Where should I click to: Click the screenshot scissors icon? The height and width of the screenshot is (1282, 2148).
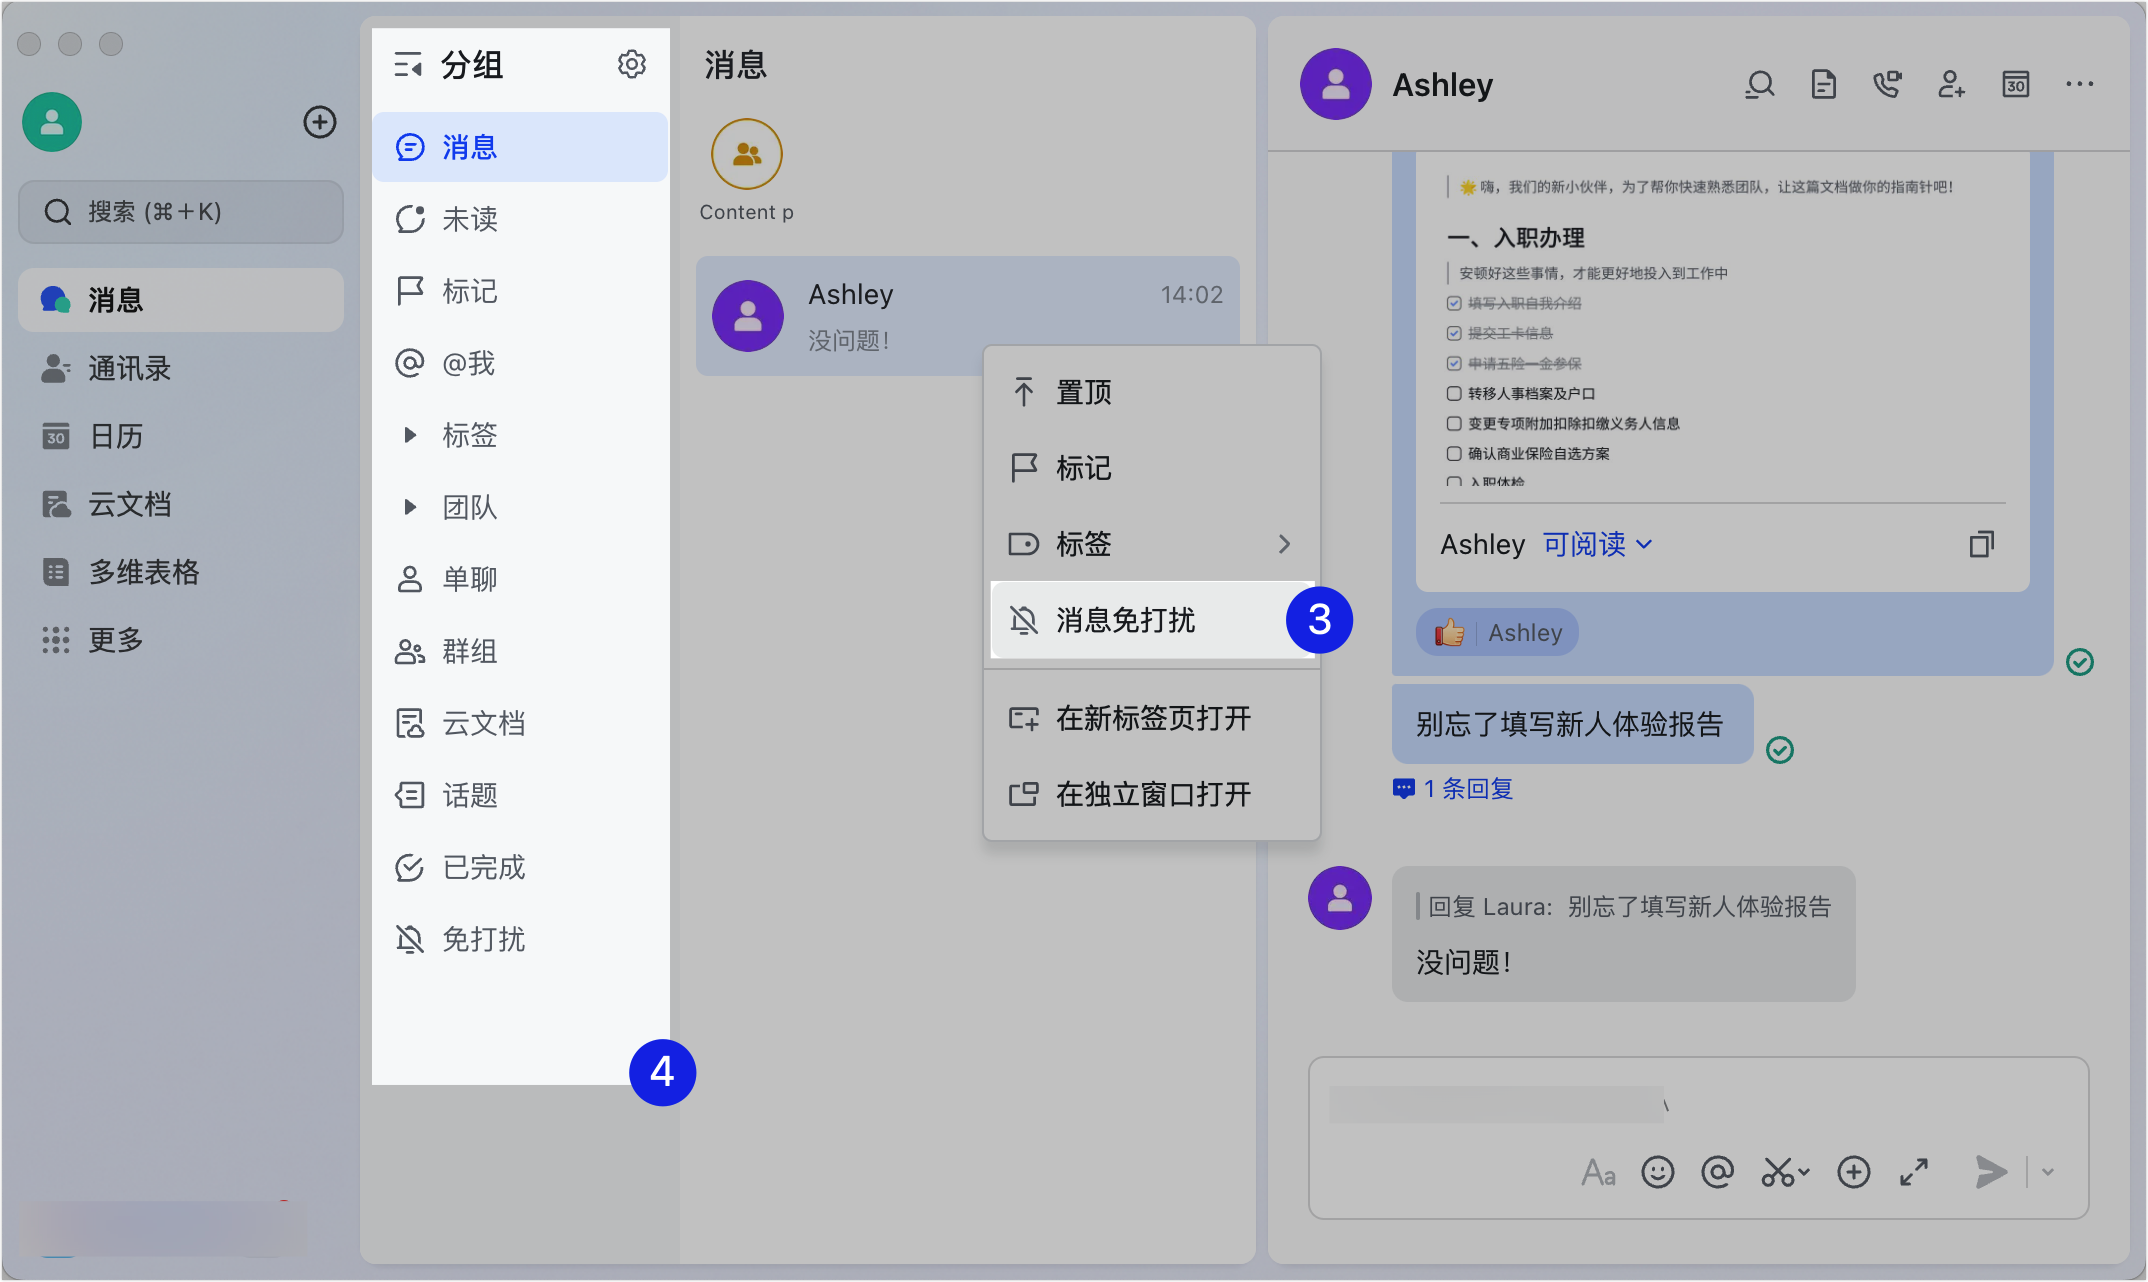pyautogui.click(x=1778, y=1172)
